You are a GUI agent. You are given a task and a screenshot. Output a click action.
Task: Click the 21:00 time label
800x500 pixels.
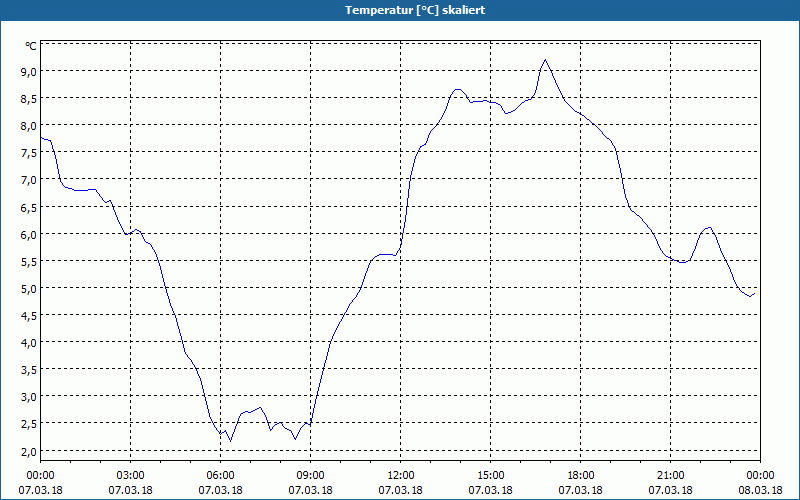670,476
